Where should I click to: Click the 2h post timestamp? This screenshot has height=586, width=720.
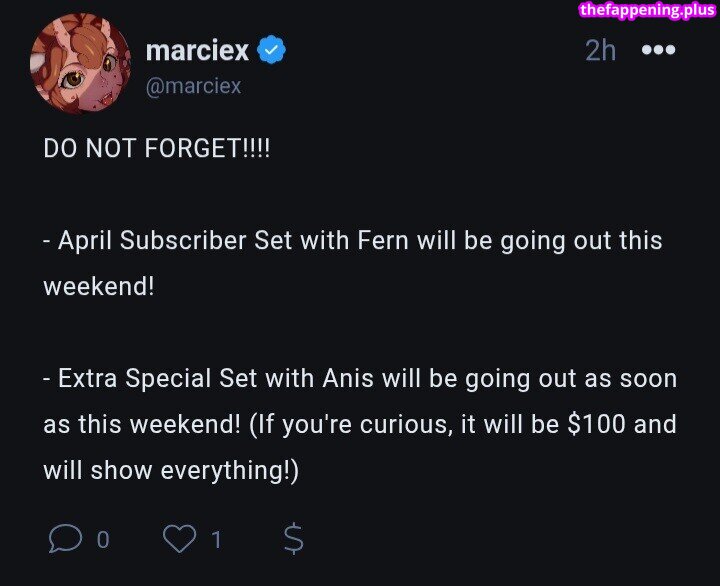(x=600, y=50)
